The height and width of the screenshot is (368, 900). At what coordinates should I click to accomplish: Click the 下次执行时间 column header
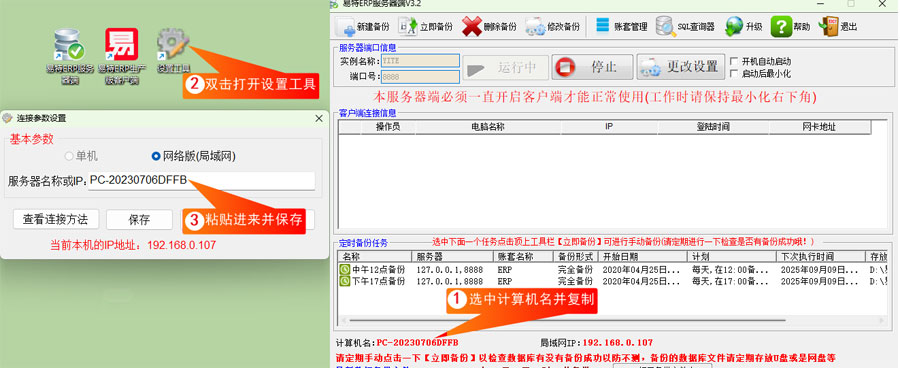(821, 256)
